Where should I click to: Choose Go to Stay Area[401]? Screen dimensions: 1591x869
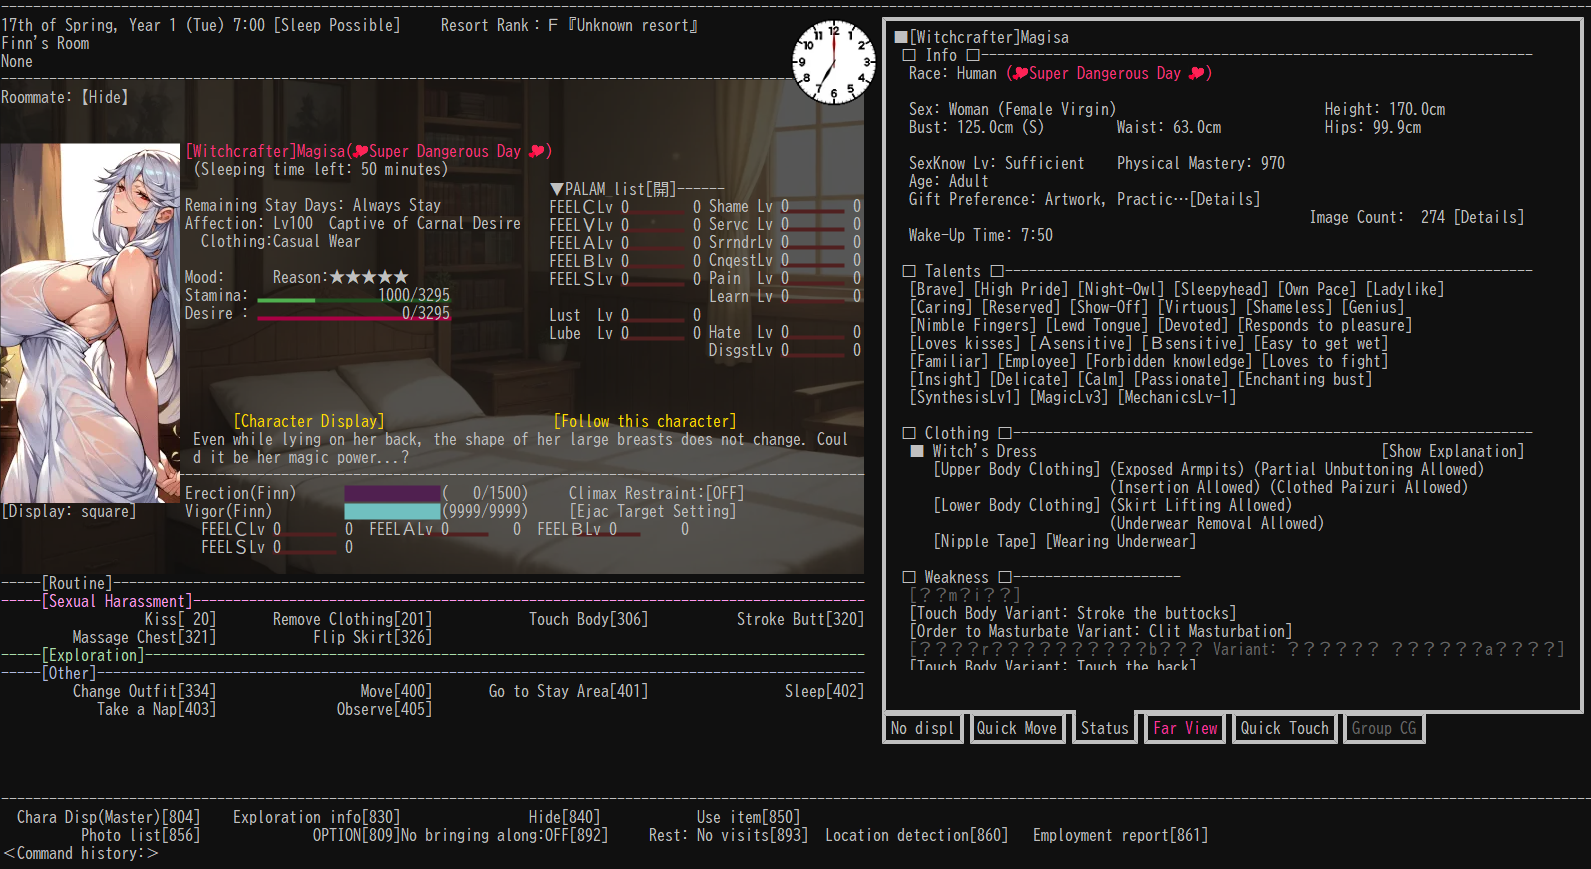point(568,691)
